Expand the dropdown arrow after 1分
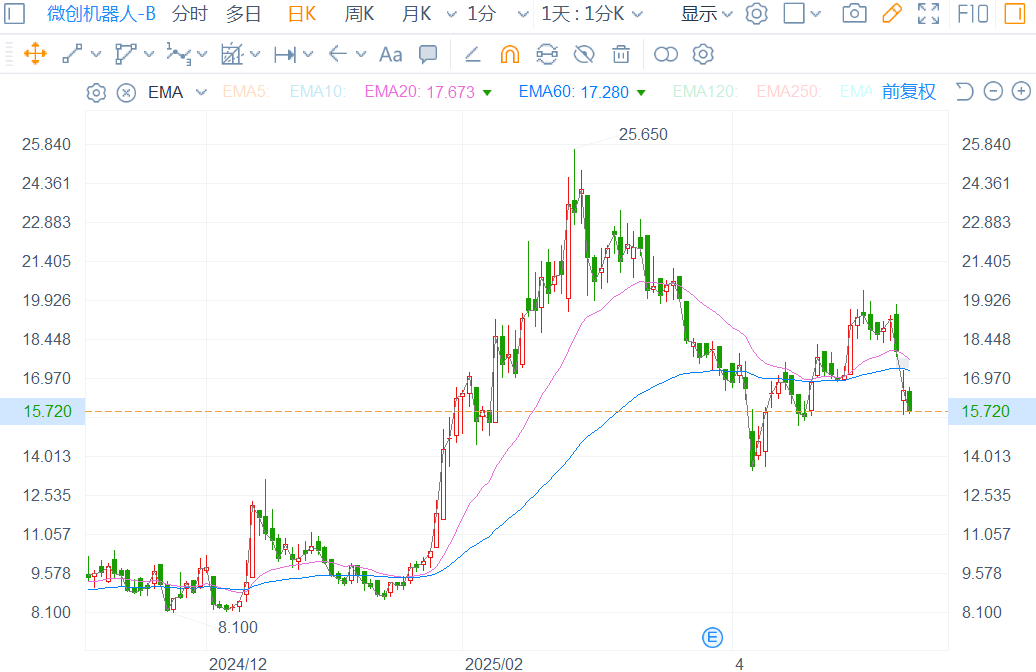Screen dimensions: 1036x672 pyautogui.click(x=523, y=14)
